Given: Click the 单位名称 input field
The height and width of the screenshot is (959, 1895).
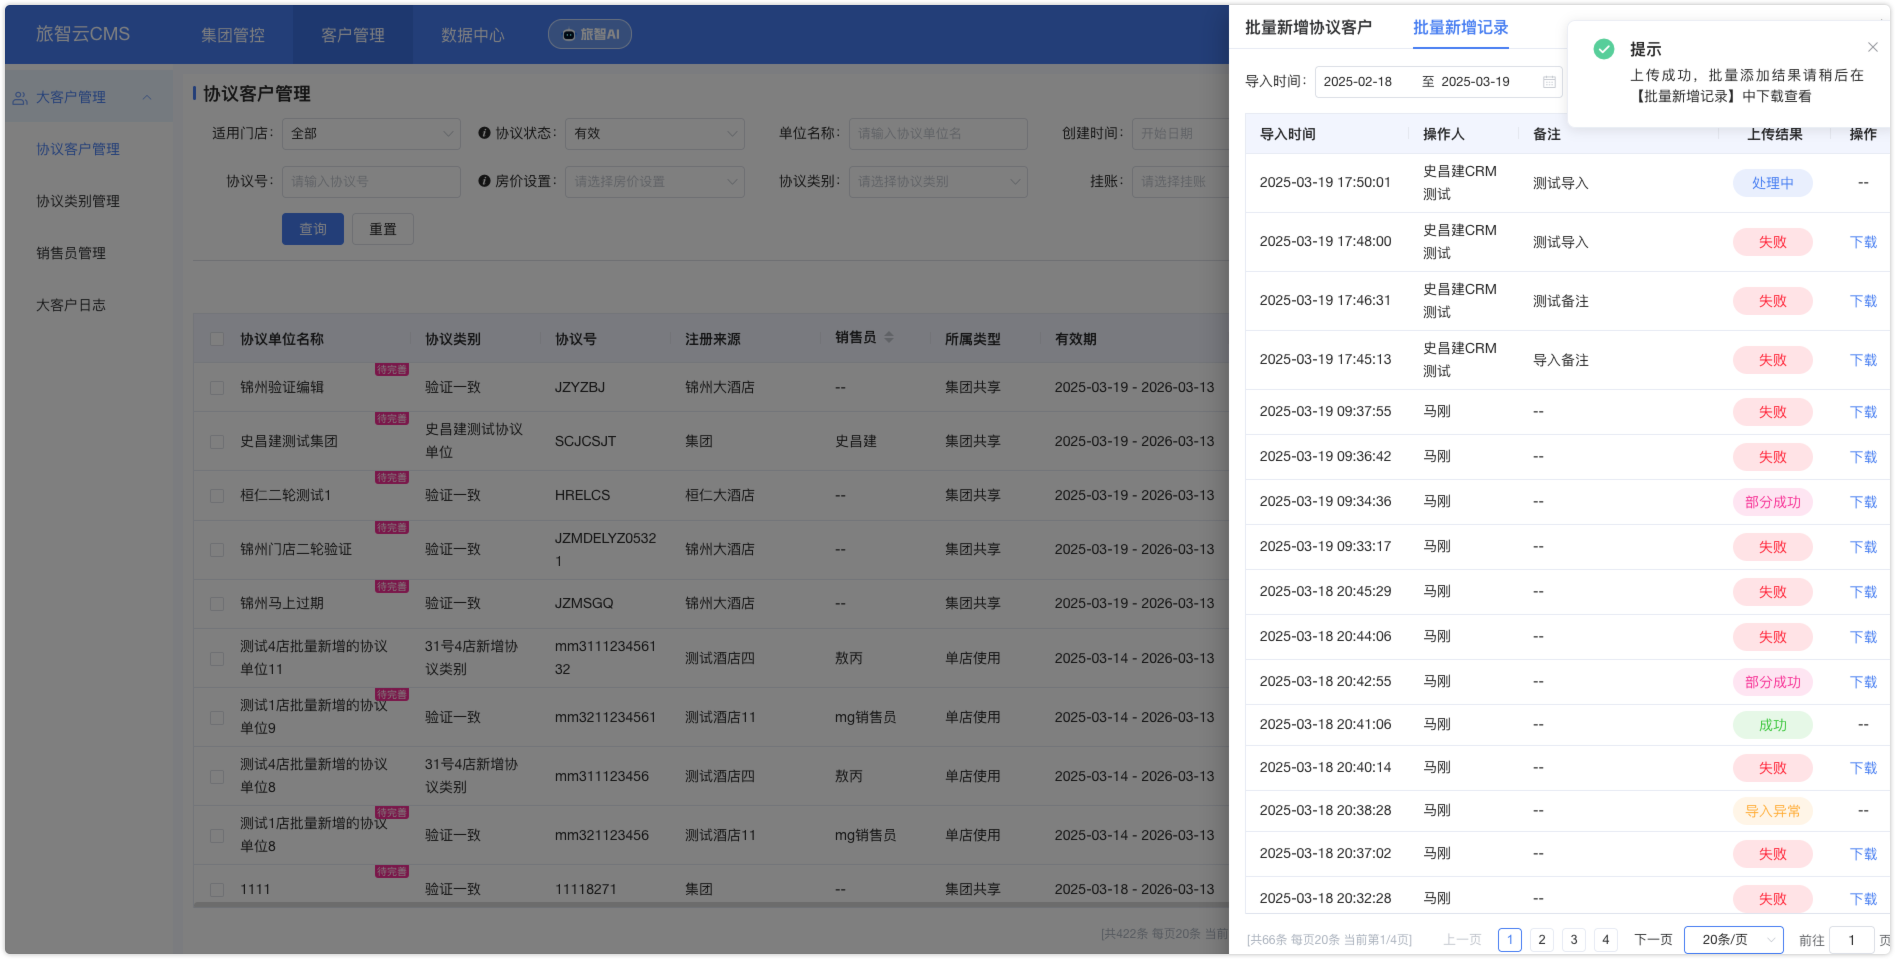Looking at the screenshot, I should click(938, 134).
